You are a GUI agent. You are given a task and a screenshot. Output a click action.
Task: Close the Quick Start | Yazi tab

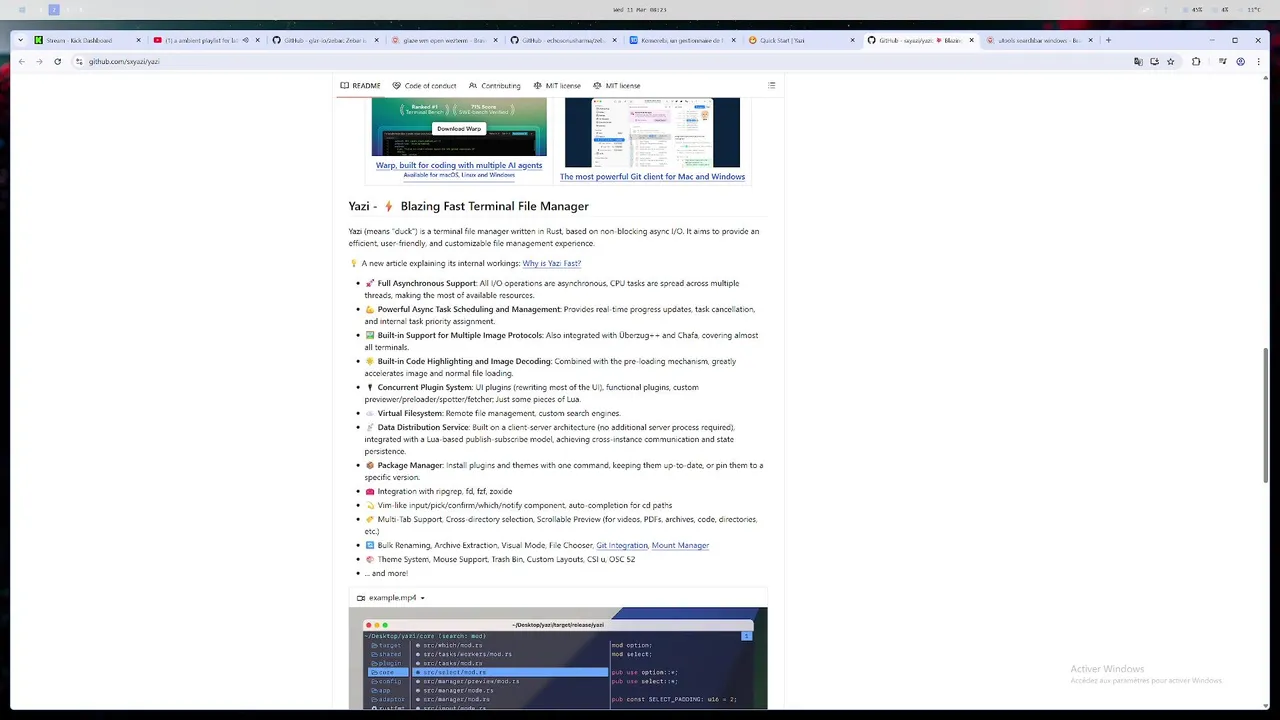pos(852,40)
